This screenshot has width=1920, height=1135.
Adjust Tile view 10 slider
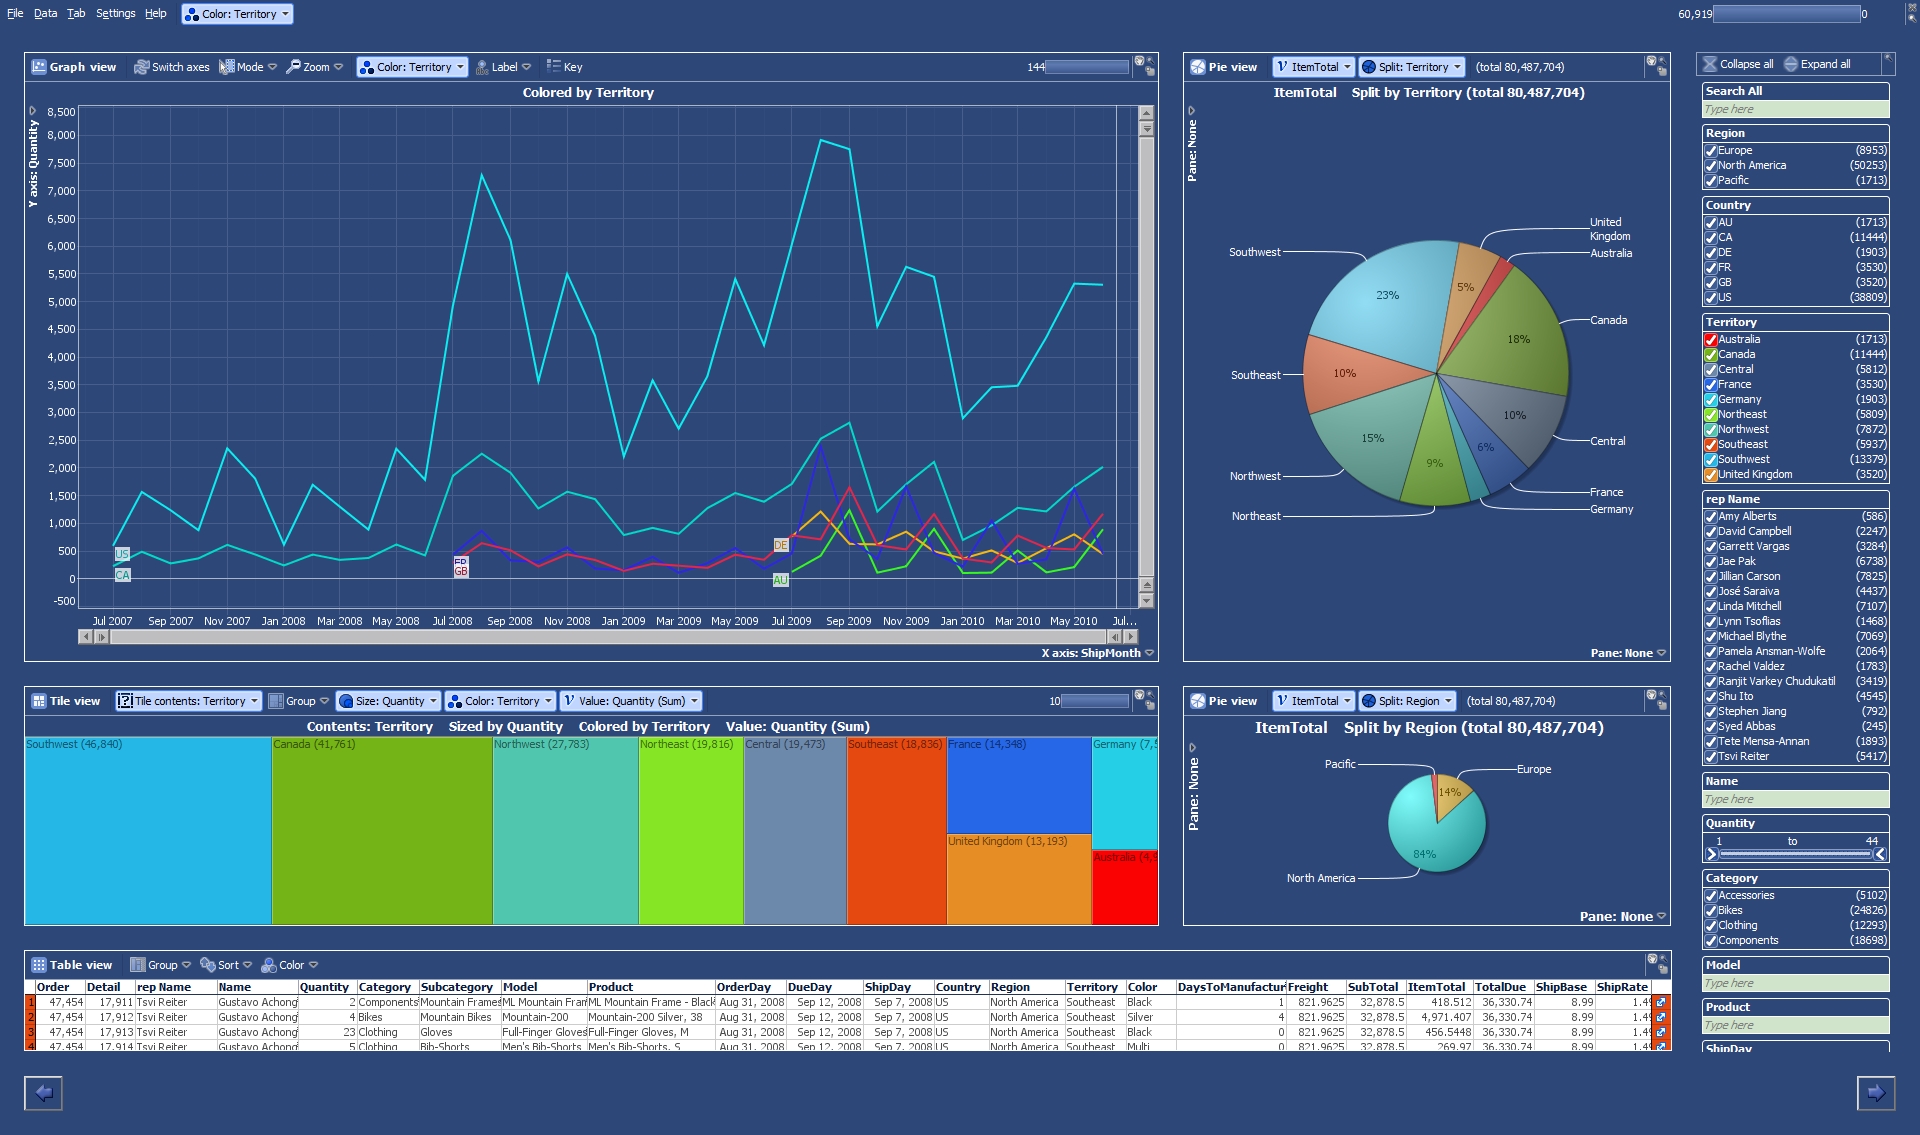pyautogui.click(x=1095, y=701)
